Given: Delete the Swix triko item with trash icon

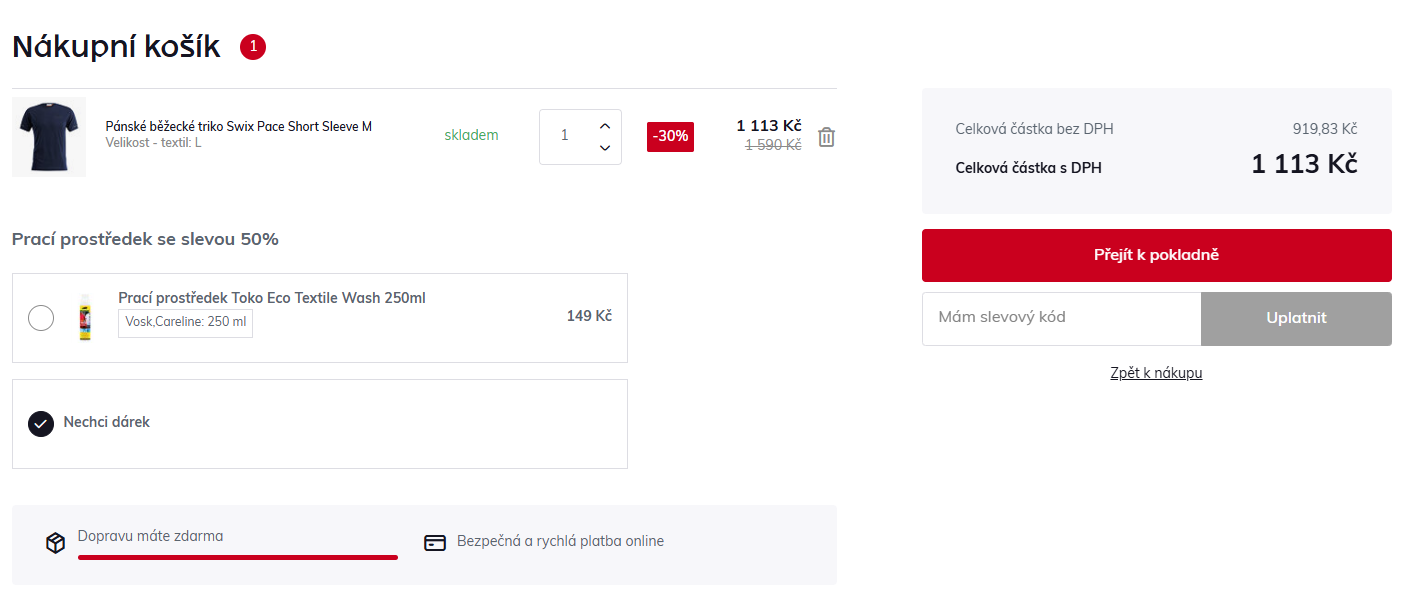Looking at the screenshot, I should [826, 137].
